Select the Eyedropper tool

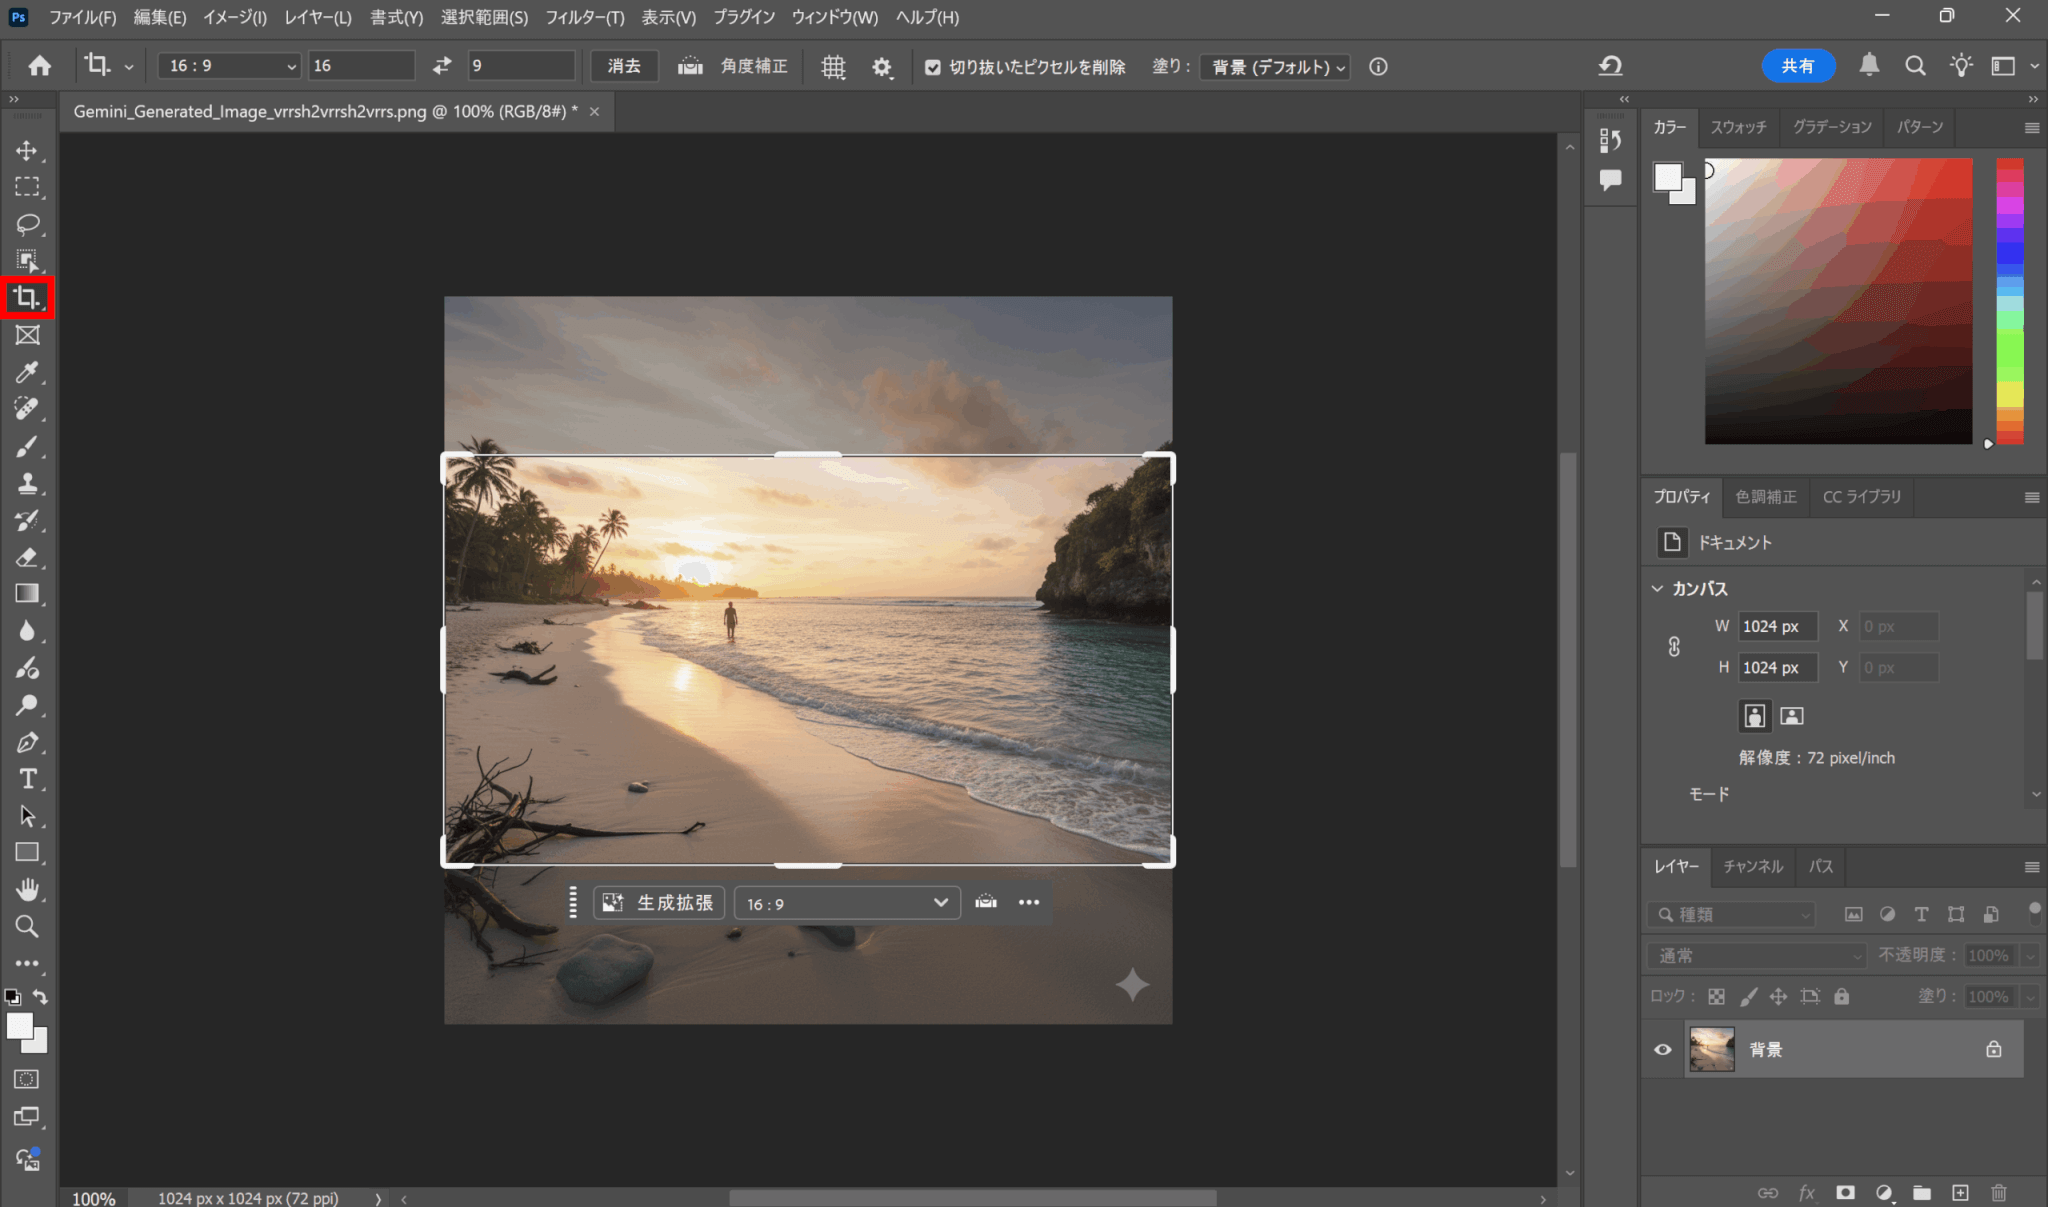(x=27, y=372)
